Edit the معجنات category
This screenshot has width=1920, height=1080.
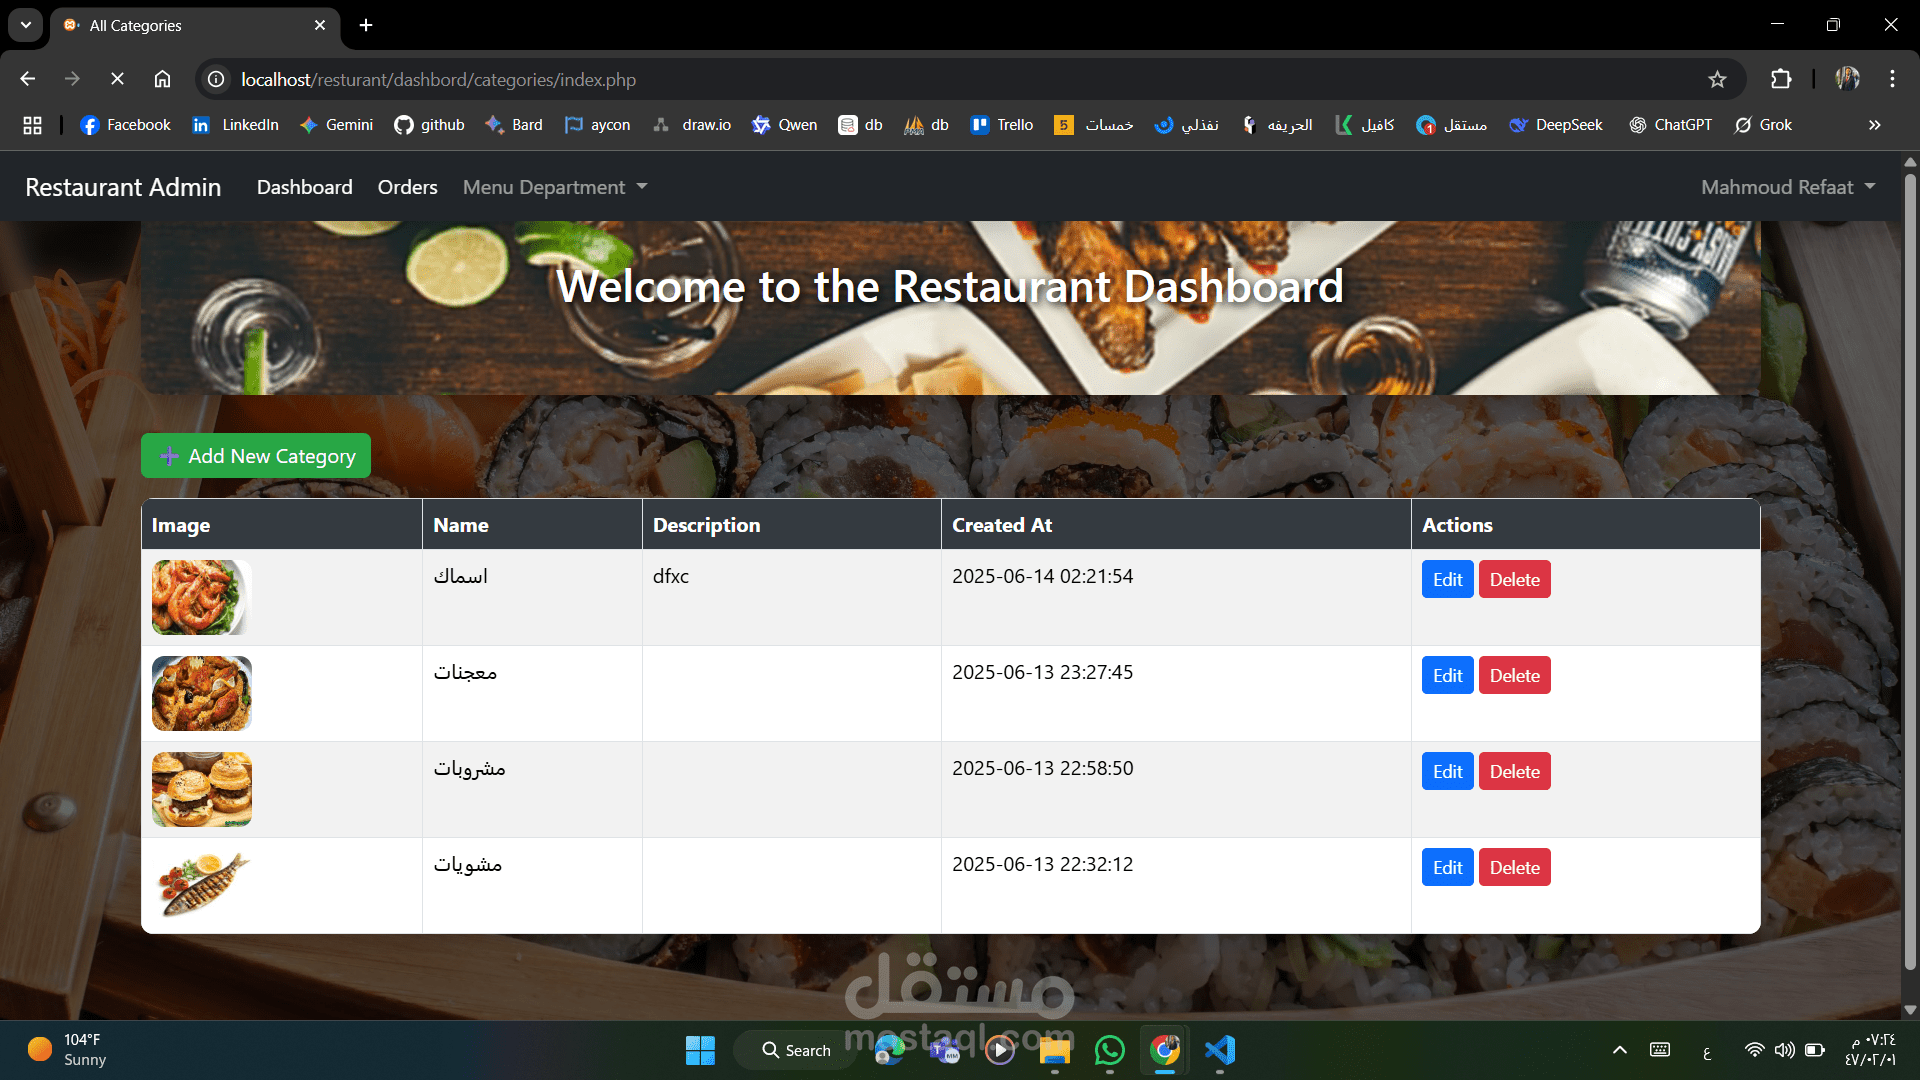[x=1447, y=676]
